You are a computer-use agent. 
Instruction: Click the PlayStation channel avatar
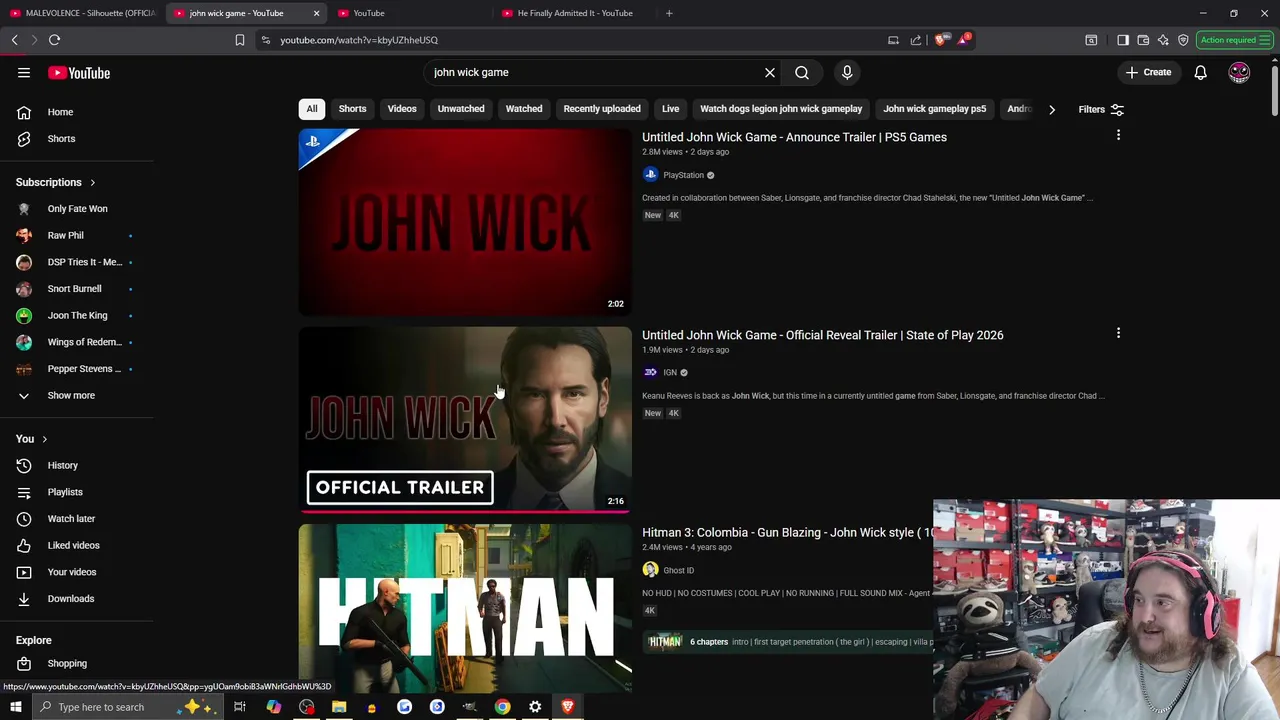[x=650, y=175]
